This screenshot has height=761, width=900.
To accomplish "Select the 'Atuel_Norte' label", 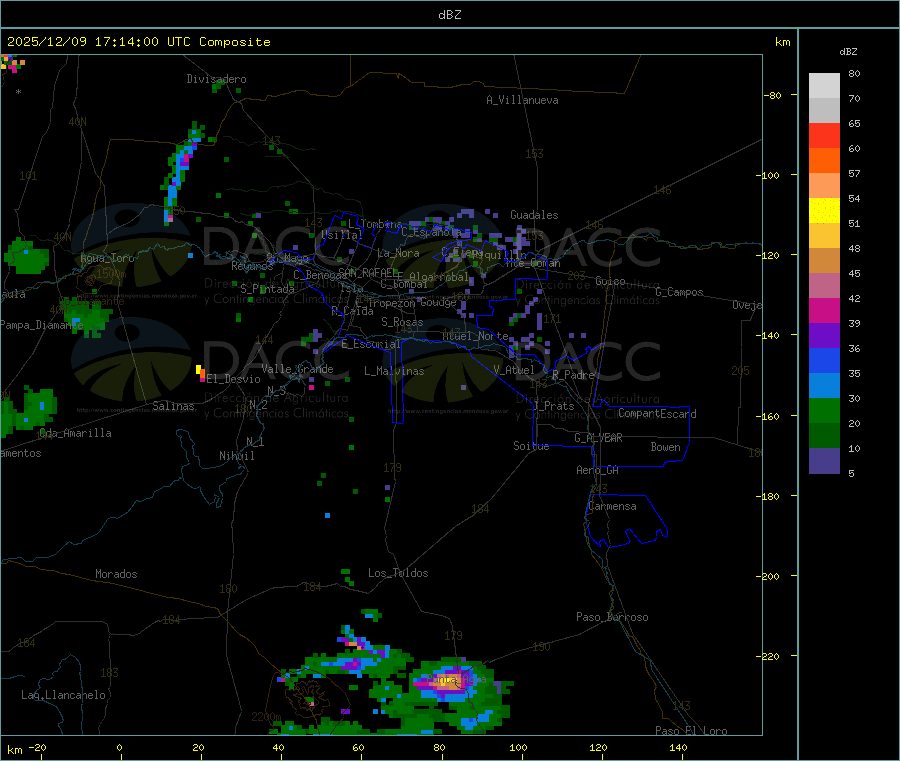I will click(x=475, y=336).
